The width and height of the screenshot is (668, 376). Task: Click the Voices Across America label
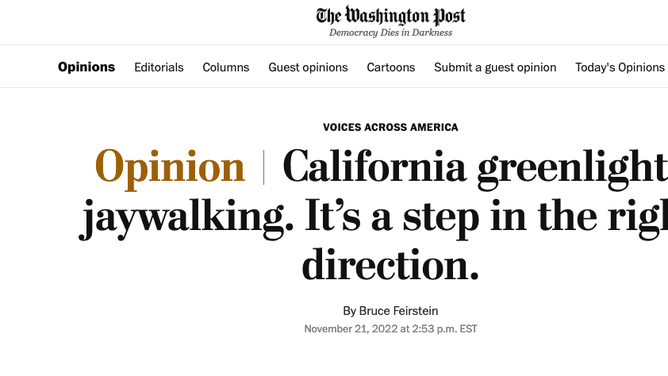click(390, 127)
